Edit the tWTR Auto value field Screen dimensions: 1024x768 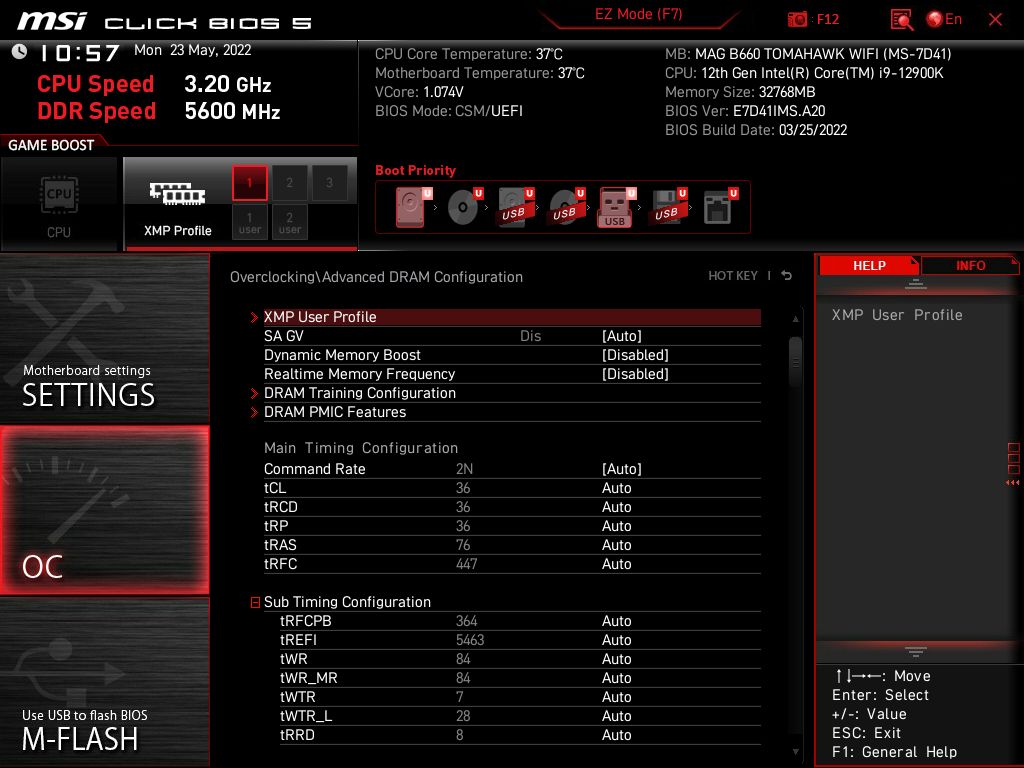616,697
